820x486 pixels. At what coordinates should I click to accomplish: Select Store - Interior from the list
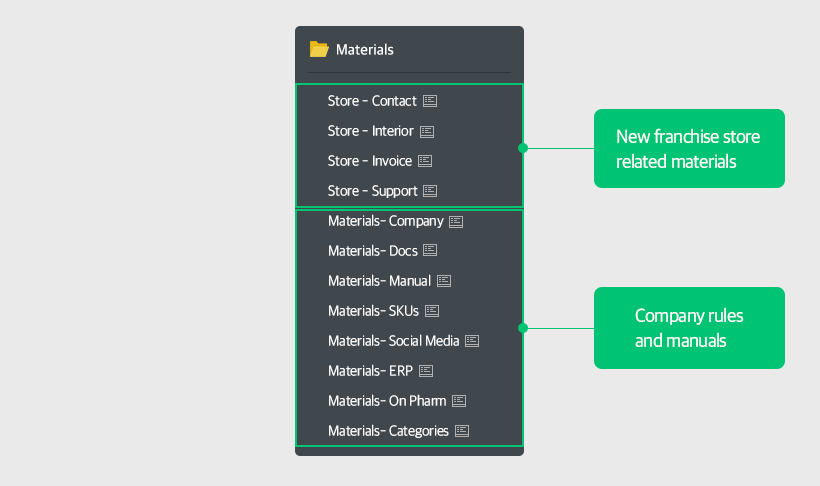pyautogui.click(x=370, y=131)
